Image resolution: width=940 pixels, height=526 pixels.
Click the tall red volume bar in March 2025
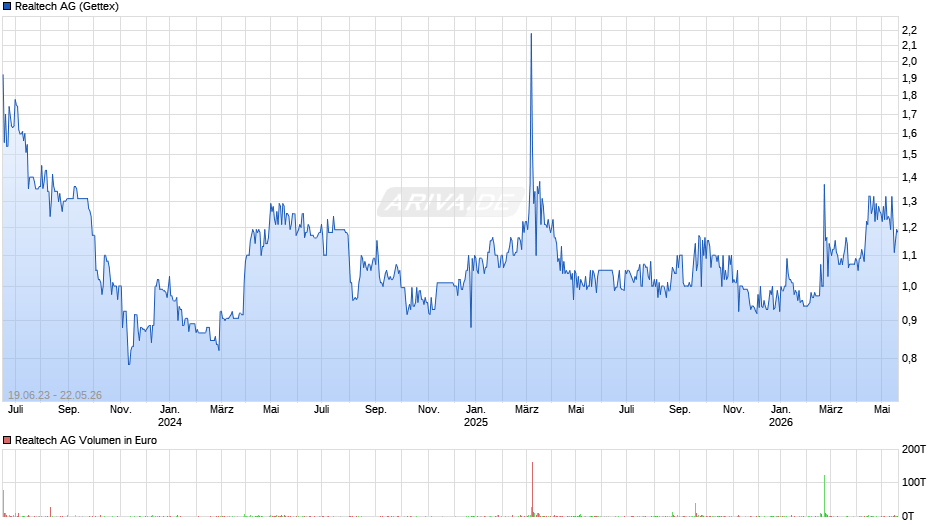tap(532, 489)
